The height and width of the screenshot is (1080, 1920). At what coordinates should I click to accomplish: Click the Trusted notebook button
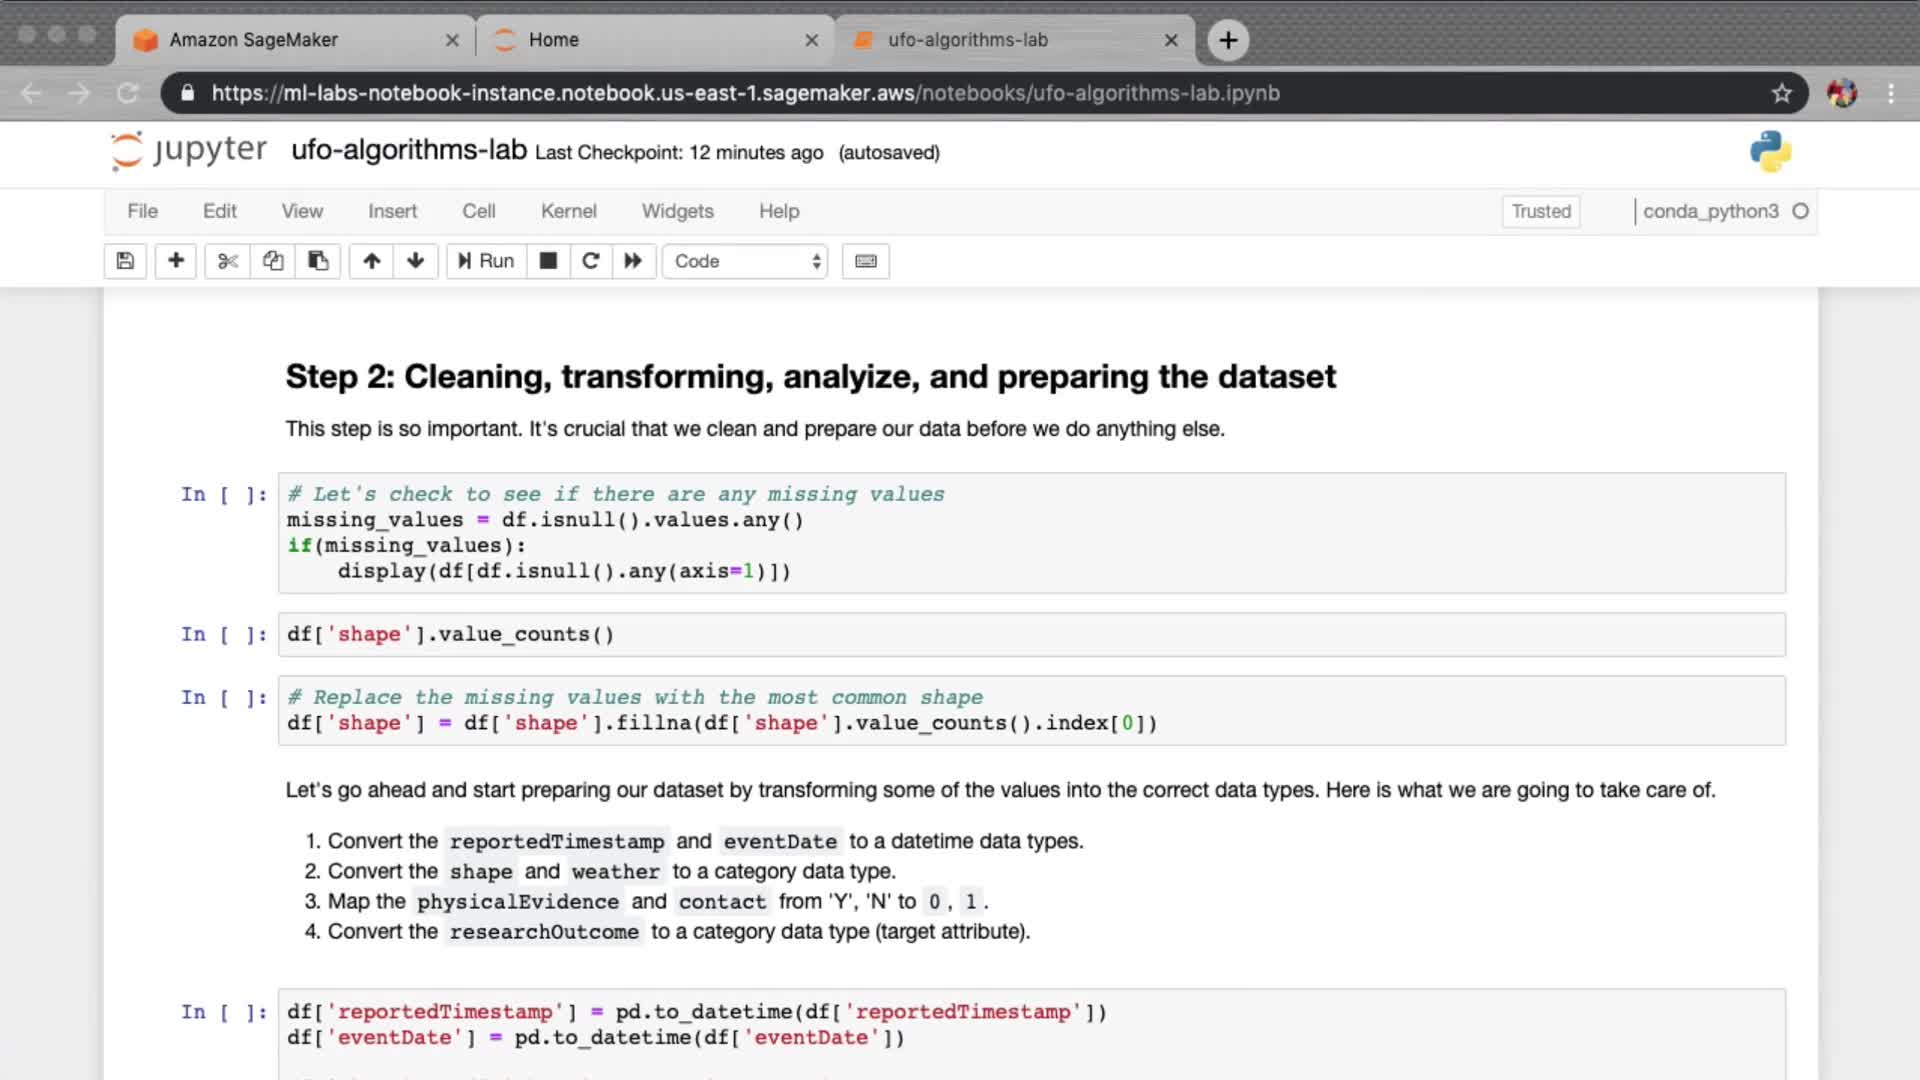[1541, 211]
